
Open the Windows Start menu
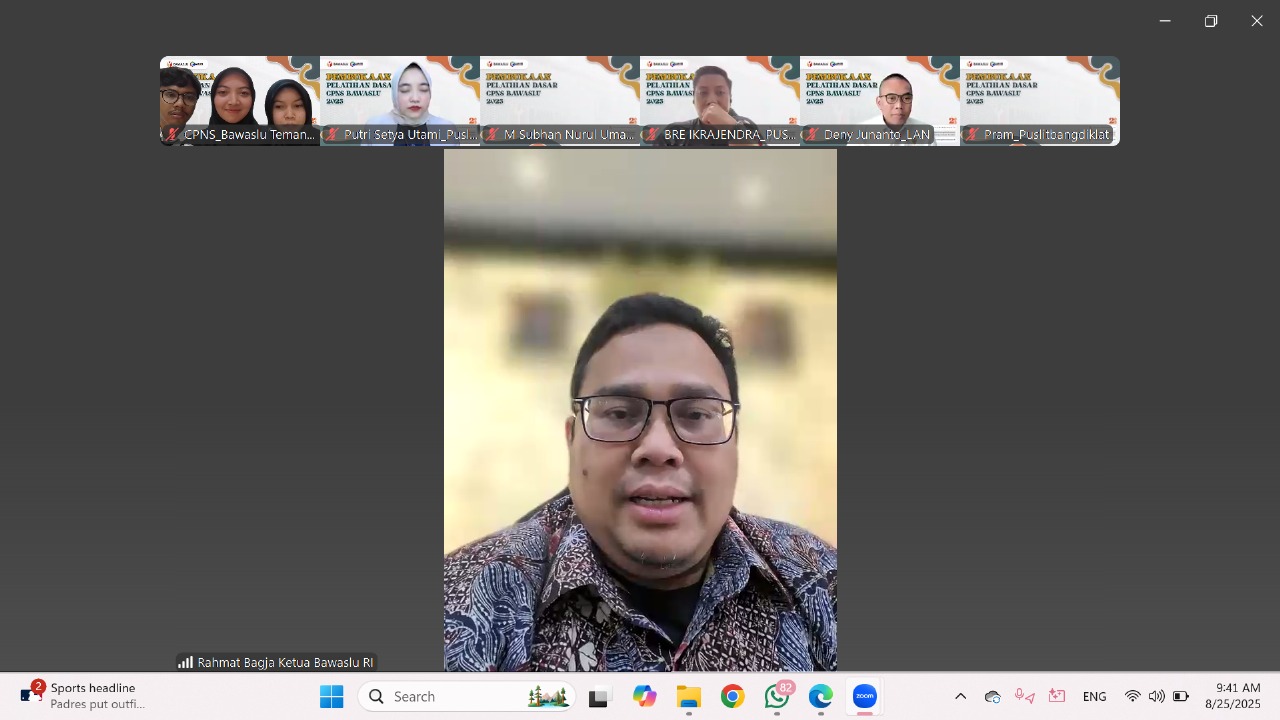[x=331, y=696]
